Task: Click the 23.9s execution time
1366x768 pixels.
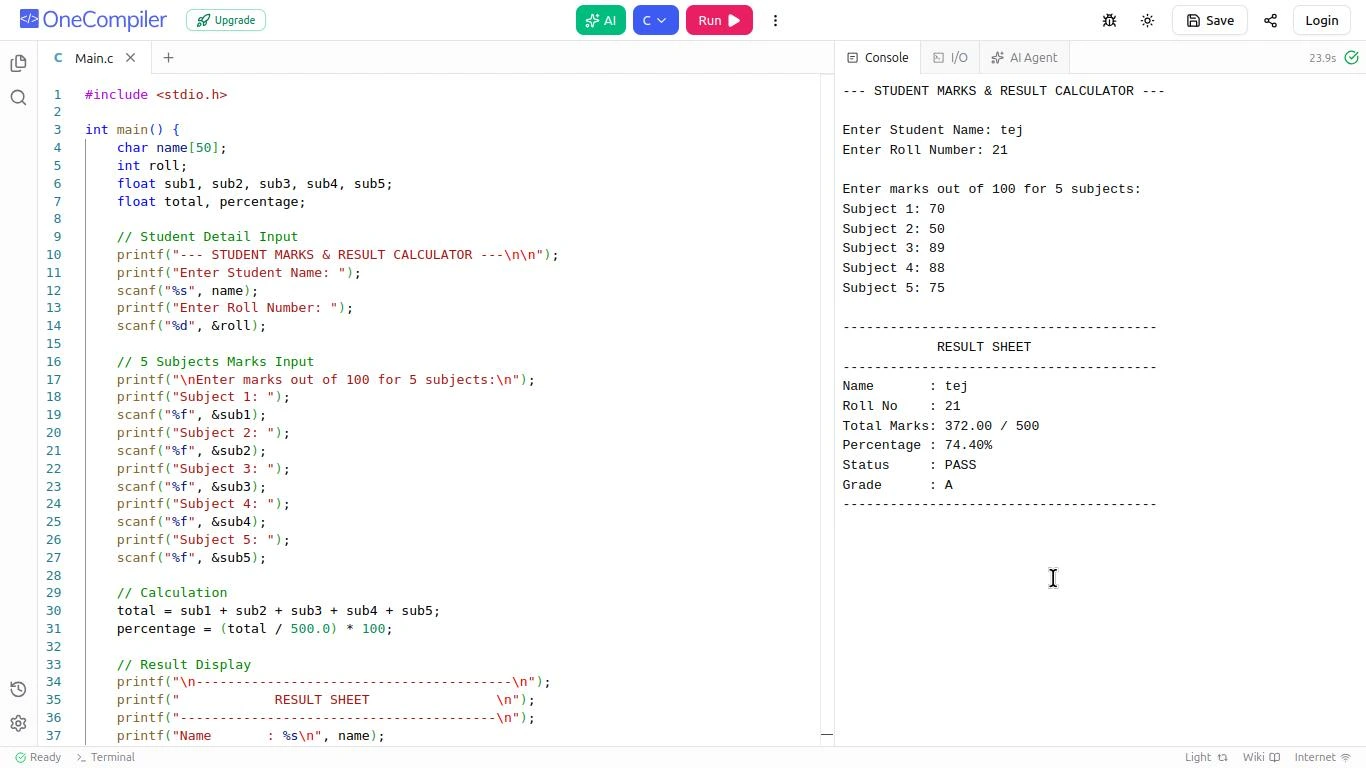Action: coord(1322,58)
